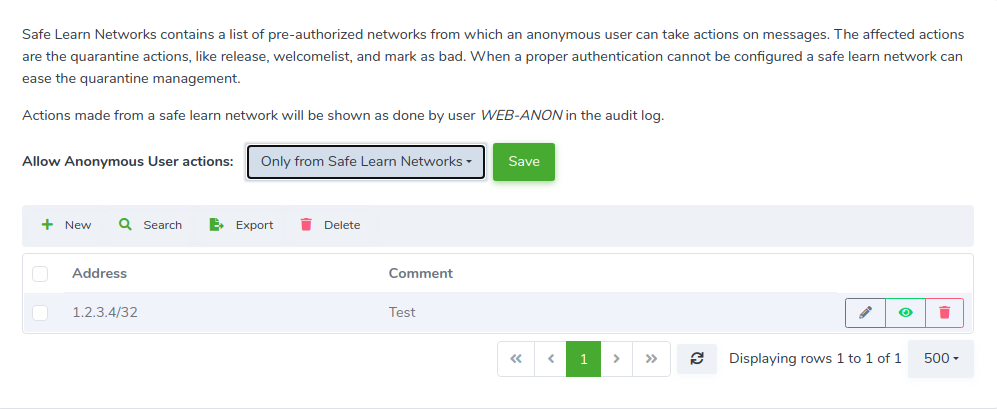
Task: Delete the 1.2.3.4/32 row via red trash
Action: (945, 313)
